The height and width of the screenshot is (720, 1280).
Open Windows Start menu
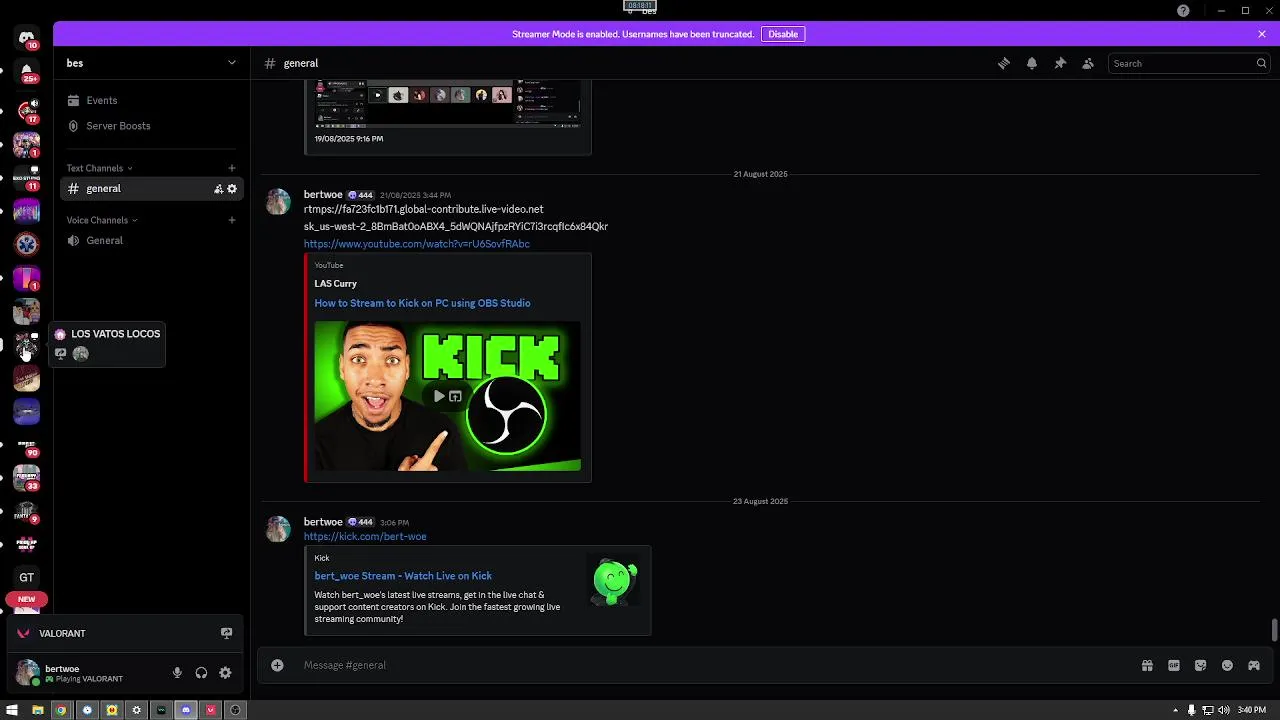pyautogui.click(x=12, y=710)
